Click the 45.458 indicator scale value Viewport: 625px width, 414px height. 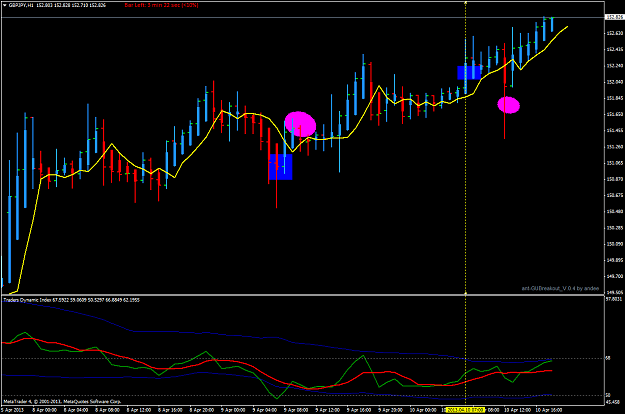[x=613, y=402]
